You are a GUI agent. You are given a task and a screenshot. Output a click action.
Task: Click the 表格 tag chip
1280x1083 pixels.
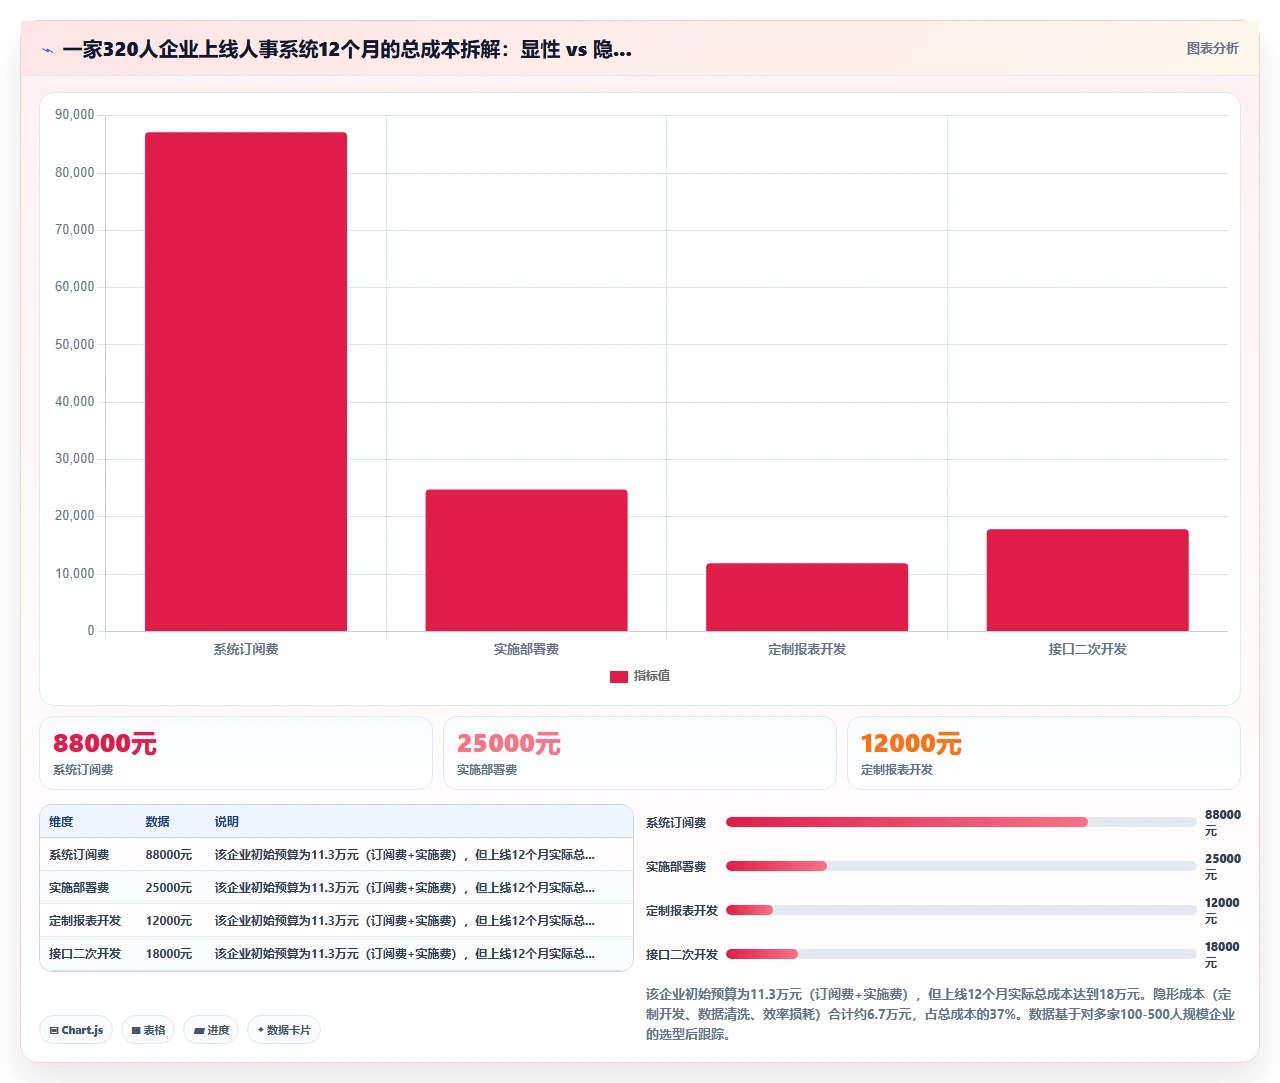[x=148, y=1030]
